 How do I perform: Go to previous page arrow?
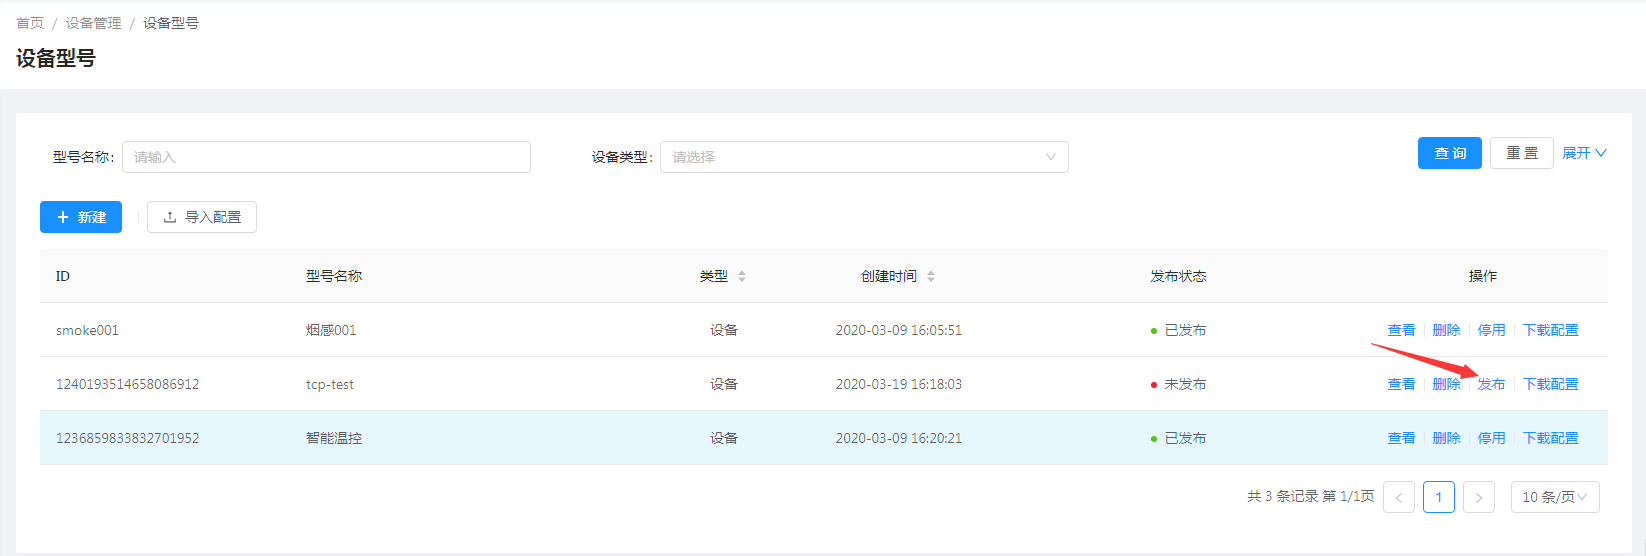point(1398,497)
